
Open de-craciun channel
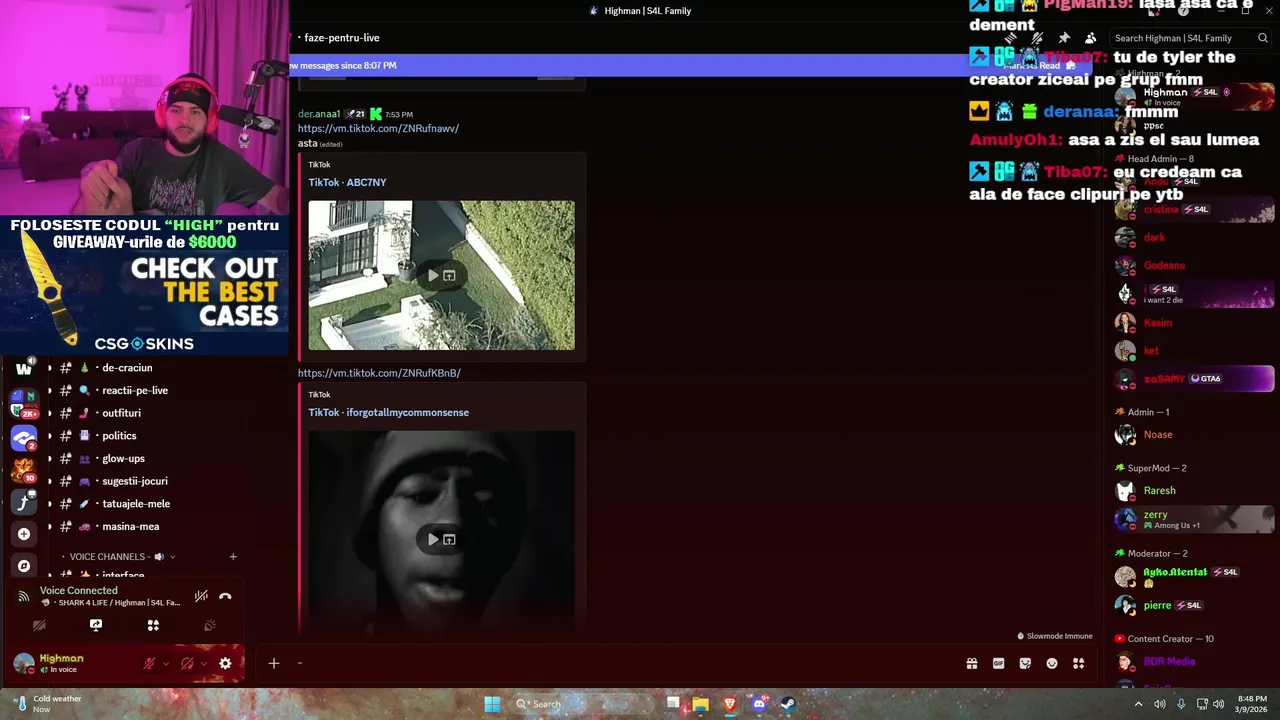(x=127, y=368)
